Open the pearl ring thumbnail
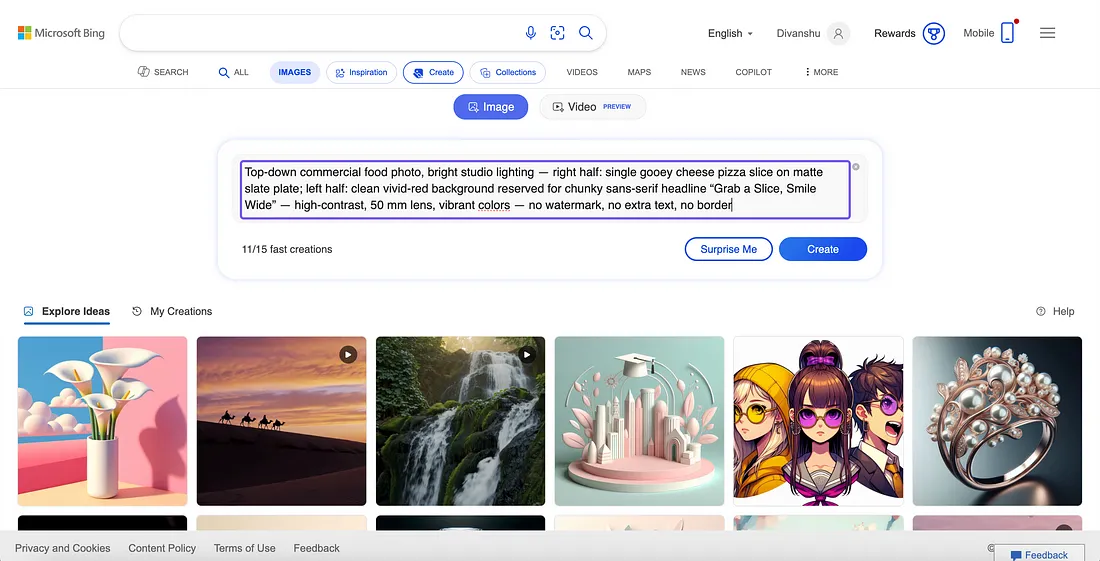 coord(997,421)
